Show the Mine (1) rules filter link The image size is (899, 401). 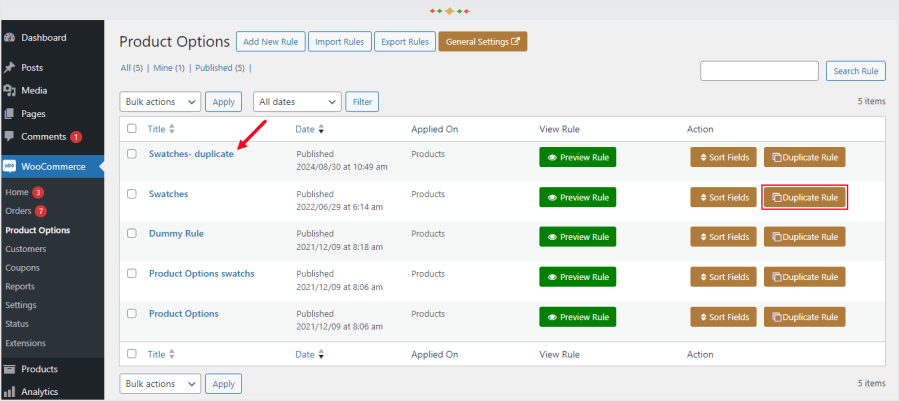(169, 68)
